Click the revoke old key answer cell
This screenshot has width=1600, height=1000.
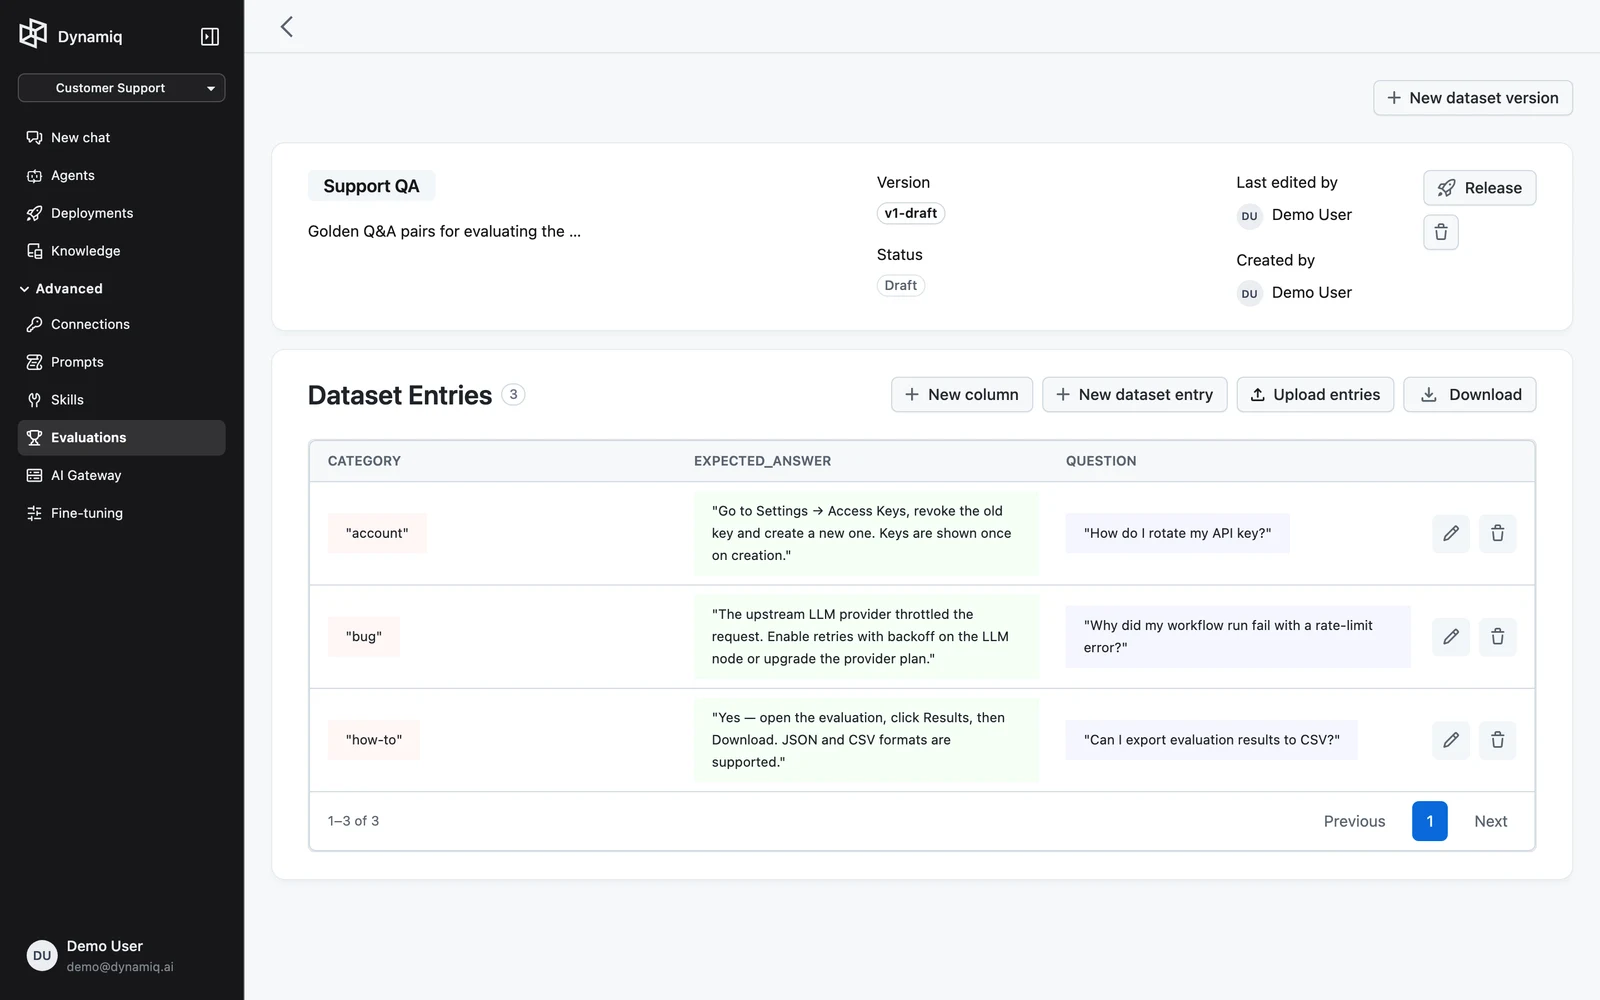coord(866,534)
